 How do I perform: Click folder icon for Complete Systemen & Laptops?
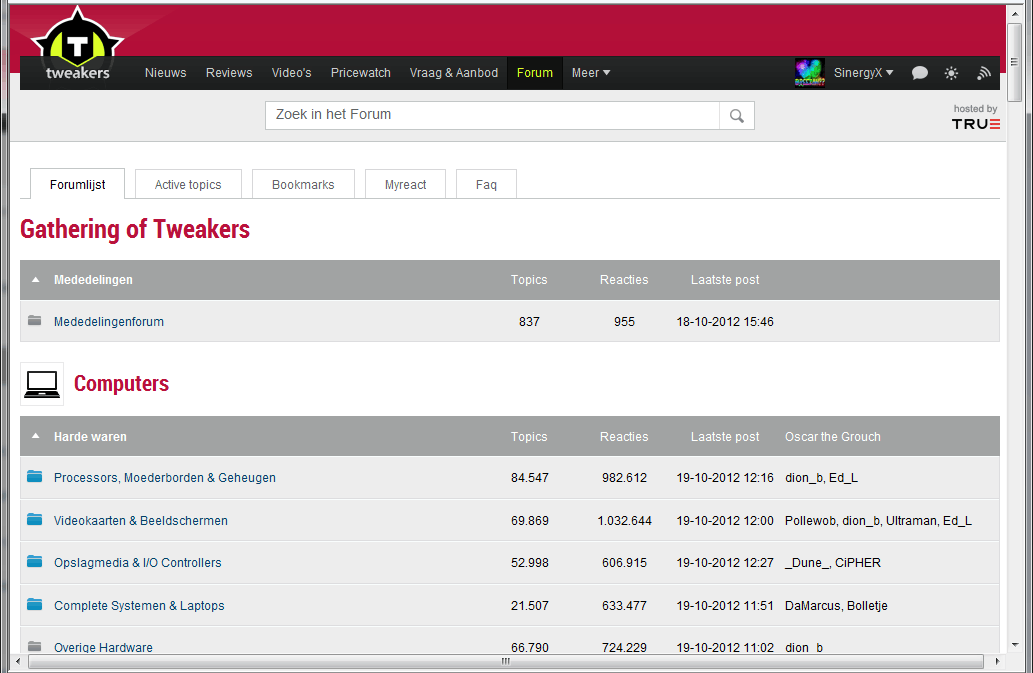point(35,604)
